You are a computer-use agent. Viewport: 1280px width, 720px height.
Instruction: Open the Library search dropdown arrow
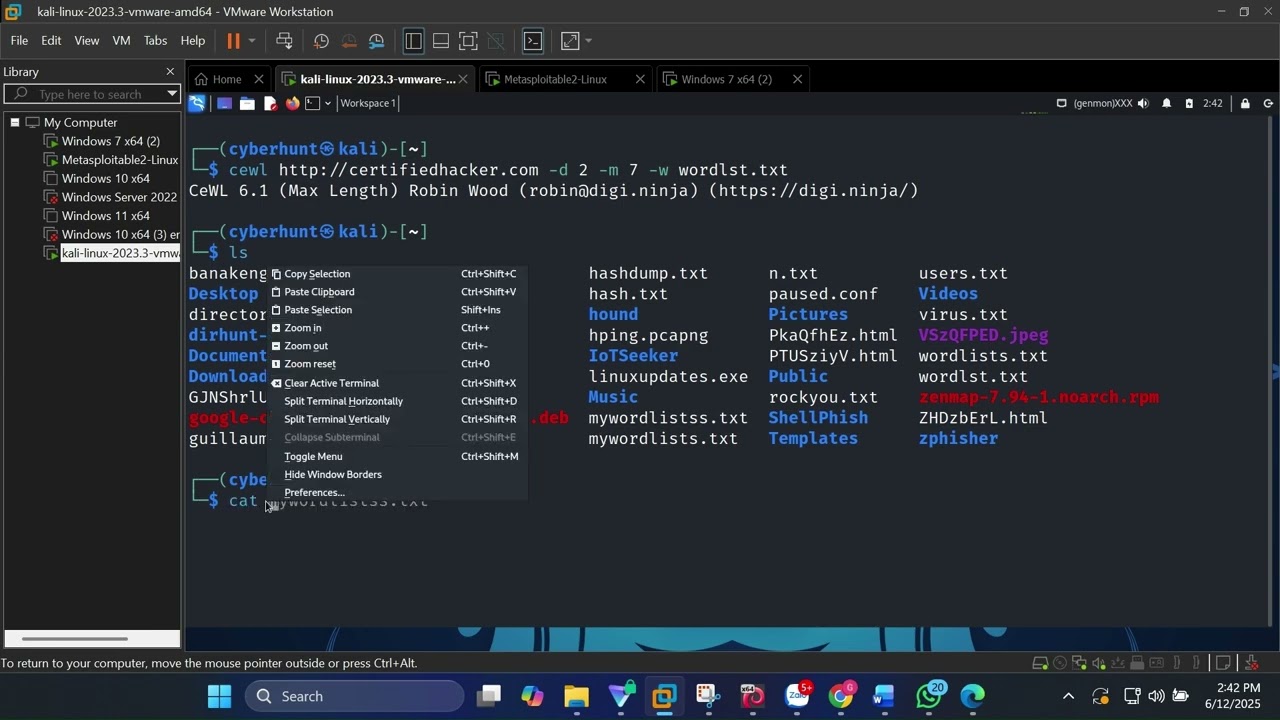172,94
